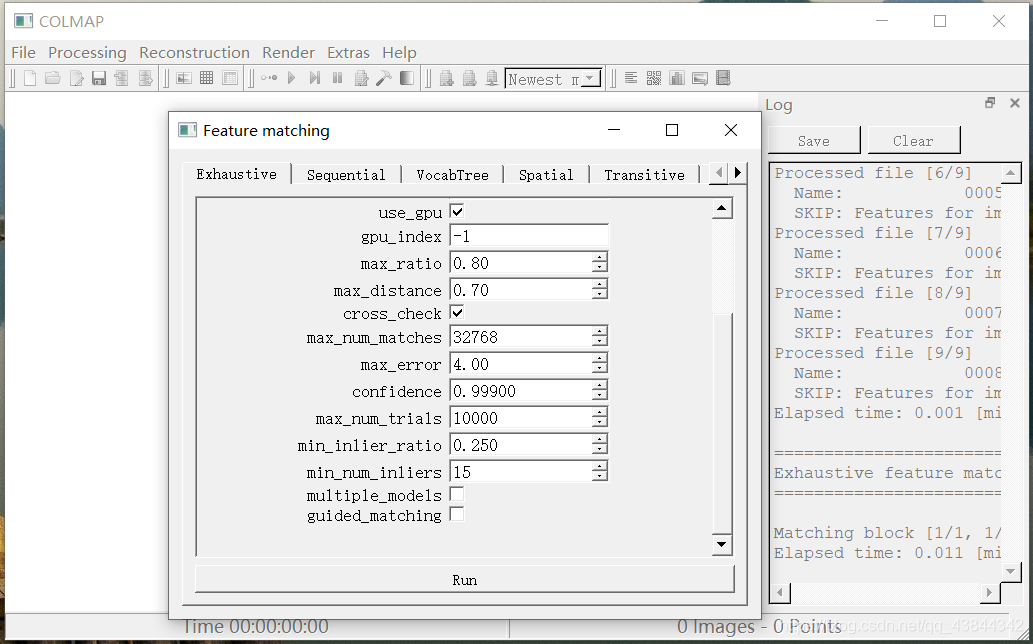The image size is (1033, 644).
Task: Click the Clear log button
Action: pos(914,141)
